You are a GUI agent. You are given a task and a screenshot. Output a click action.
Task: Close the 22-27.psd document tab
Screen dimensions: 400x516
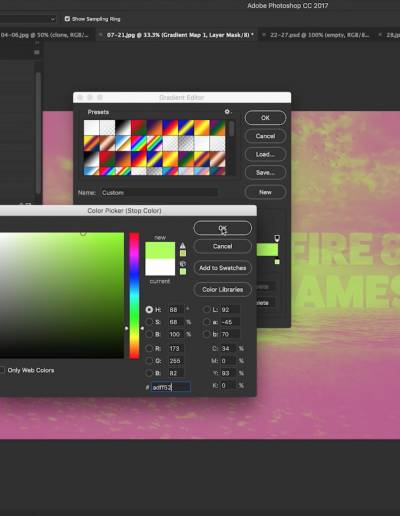coord(264,35)
